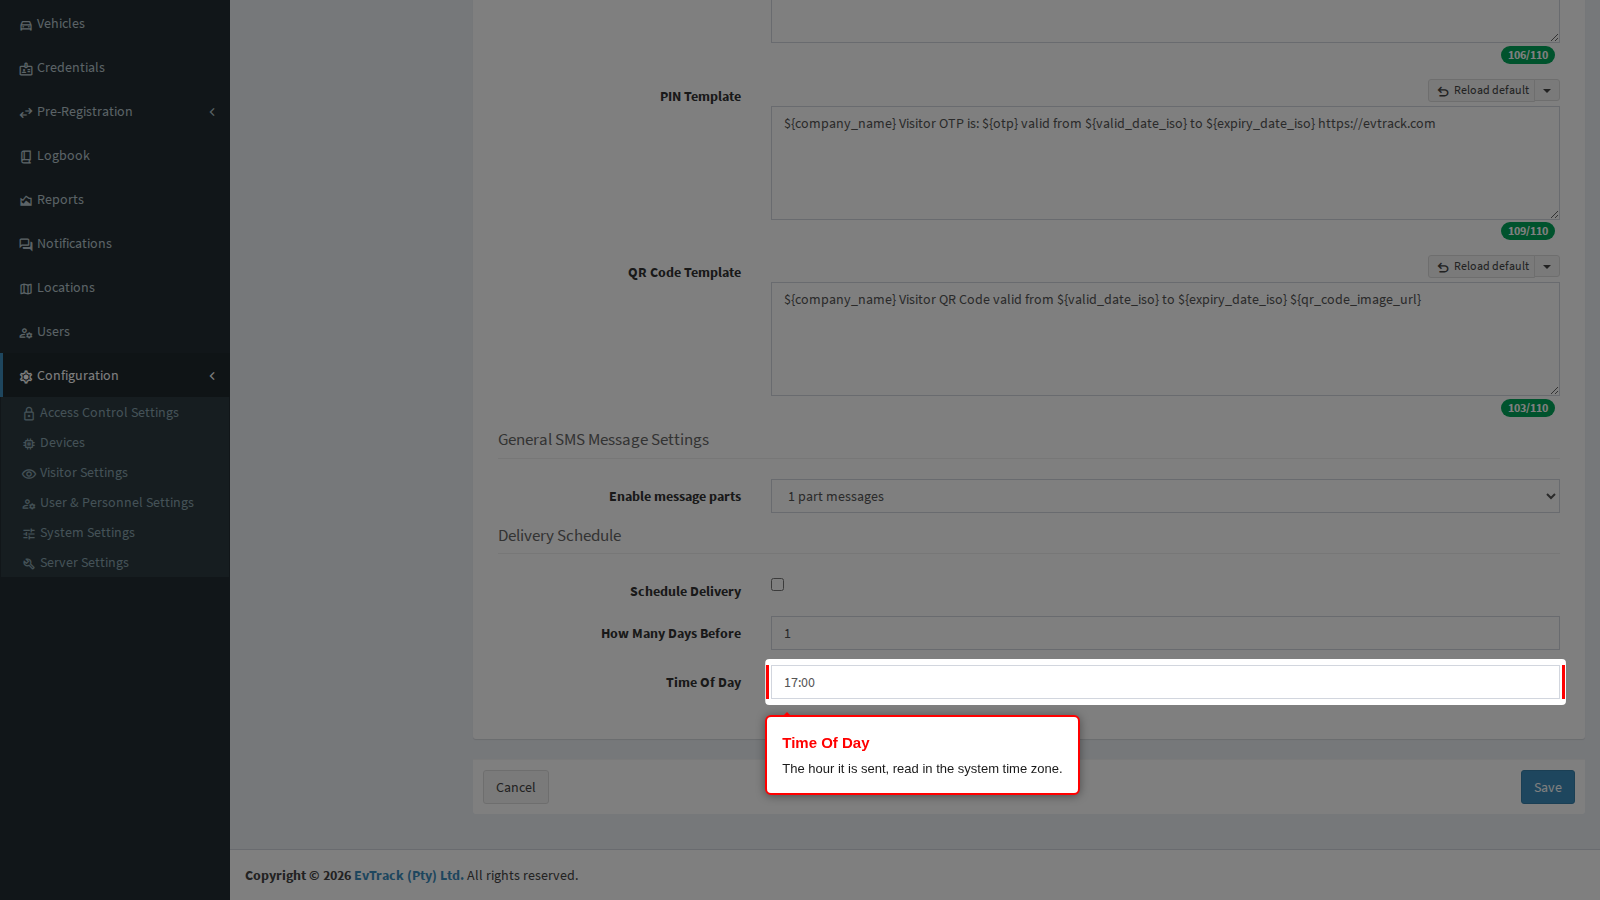Open the PIN Template reload options caret
Image resolution: width=1600 pixels, height=900 pixels.
click(x=1547, y=91)
